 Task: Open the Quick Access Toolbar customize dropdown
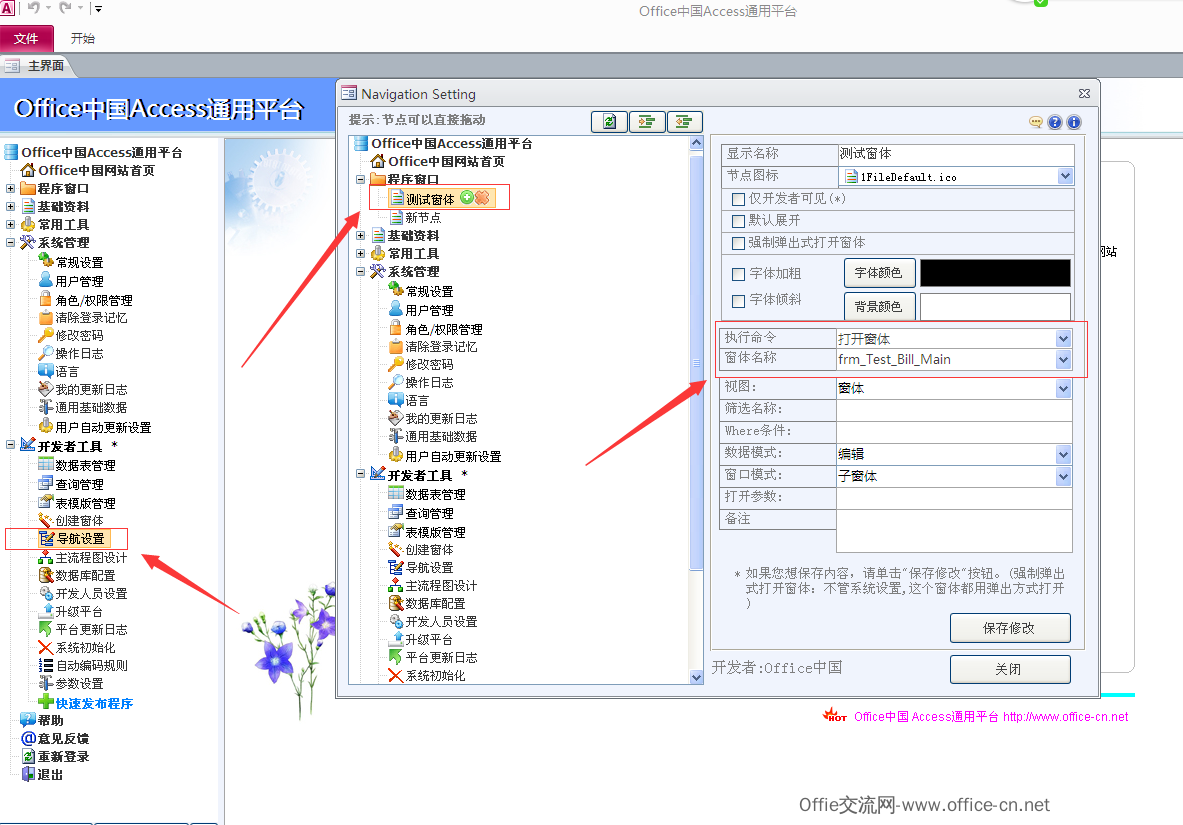tap(98, 8)
